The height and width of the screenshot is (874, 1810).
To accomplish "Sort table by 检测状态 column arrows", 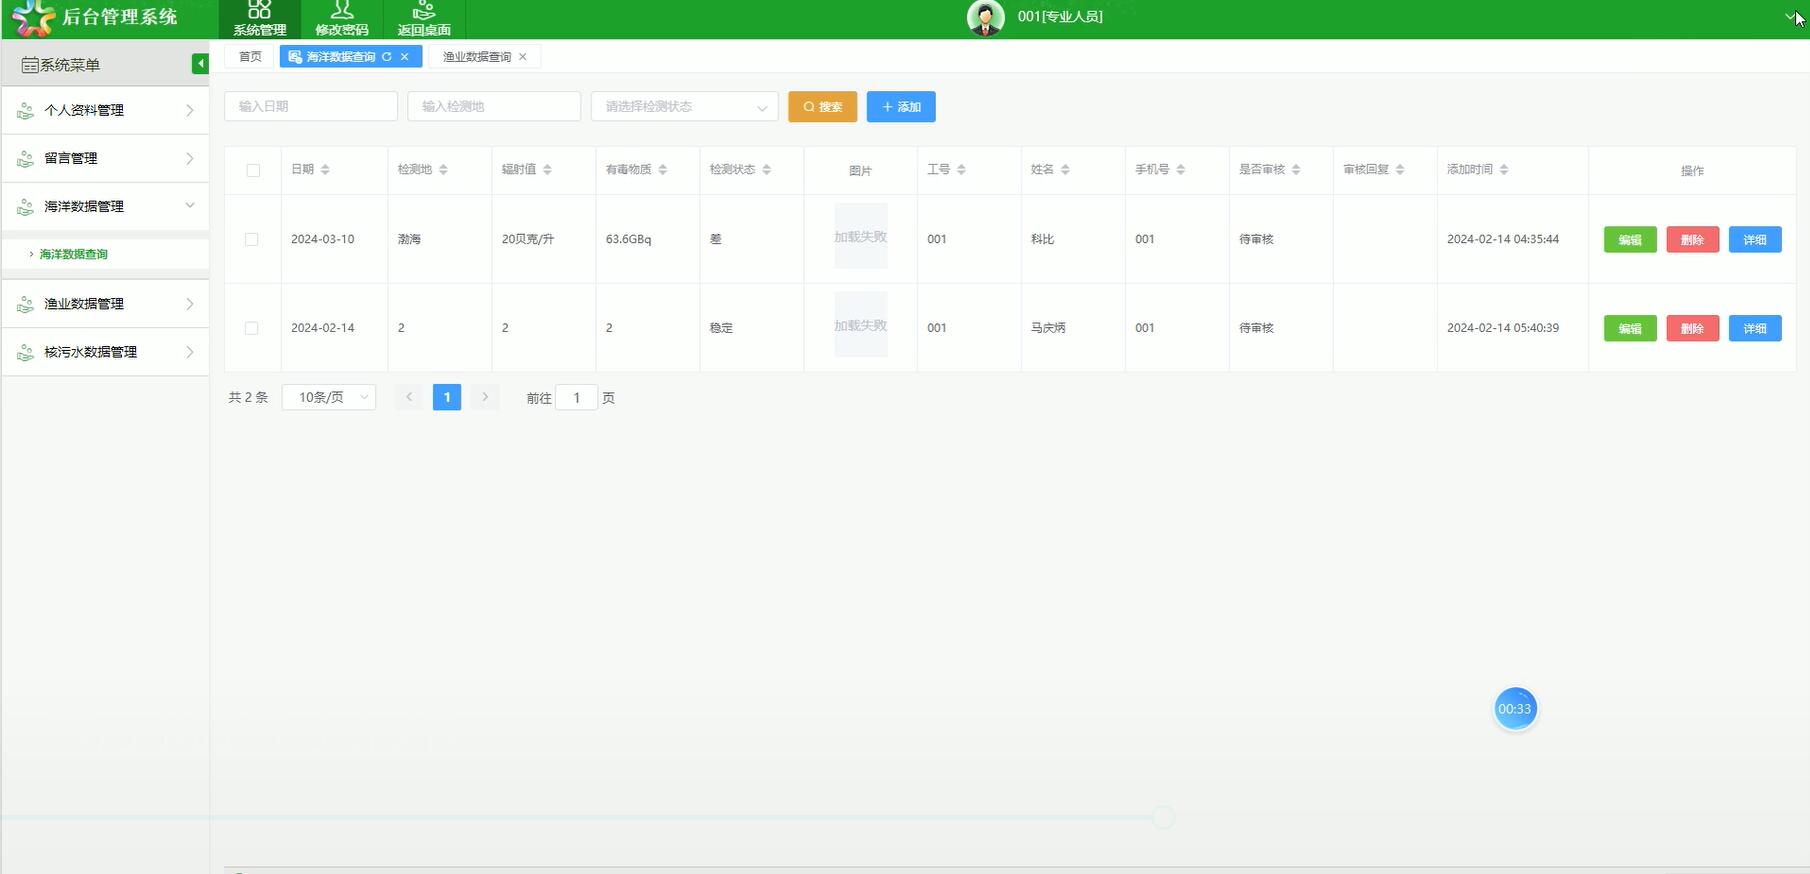I will [766, 170].
